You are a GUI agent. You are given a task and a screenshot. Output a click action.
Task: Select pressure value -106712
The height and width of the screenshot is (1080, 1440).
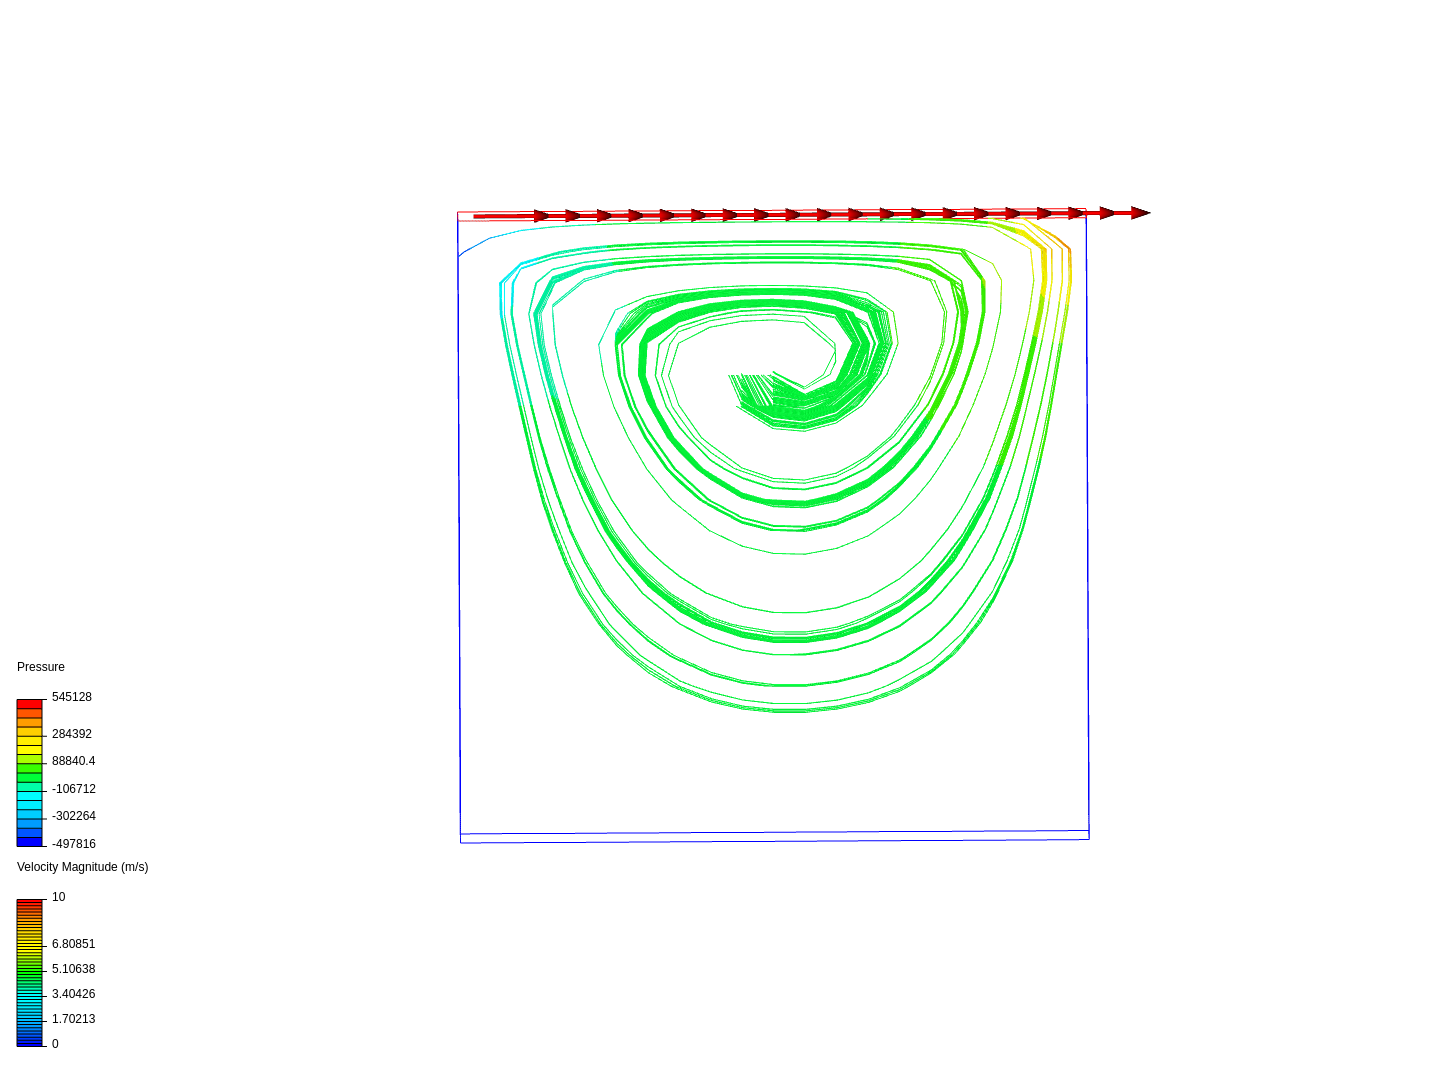(x=74, y=789)
